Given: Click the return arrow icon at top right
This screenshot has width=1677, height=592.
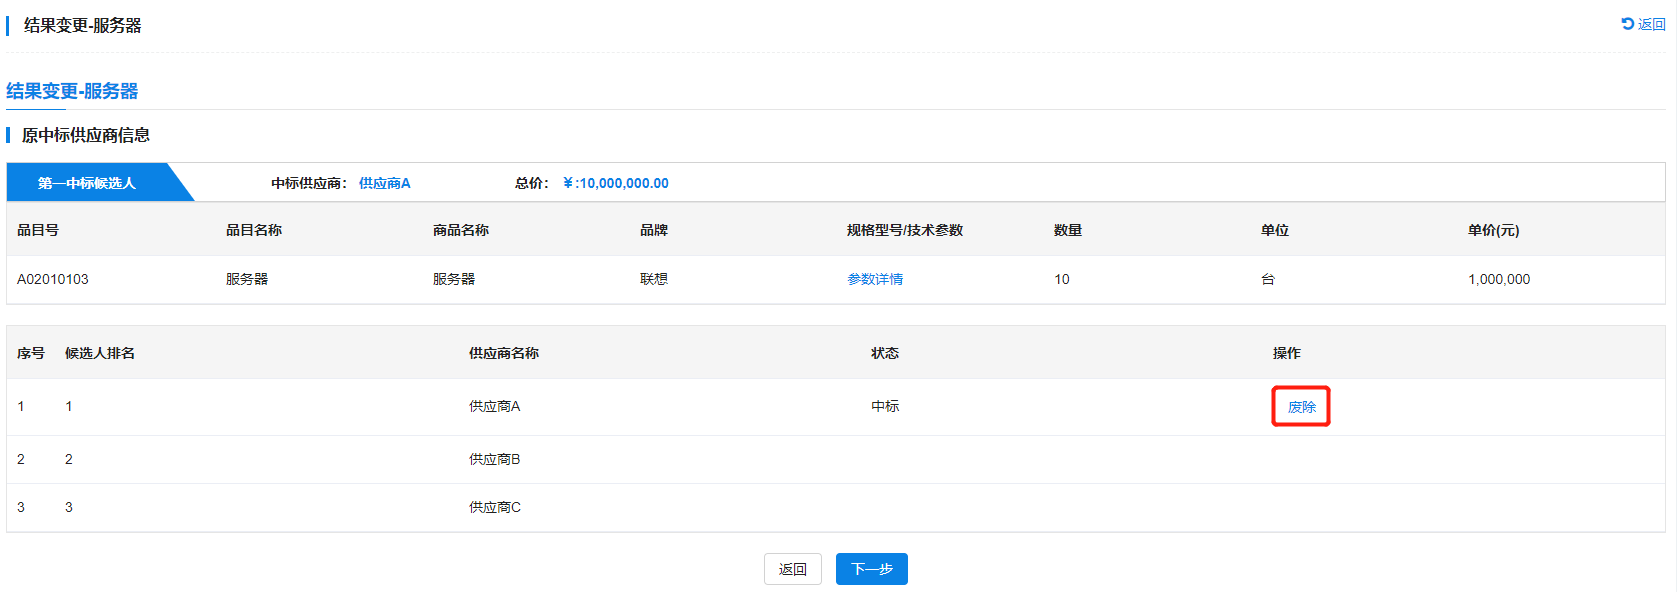Looking at the screenshot, I should pos(1627,24).
